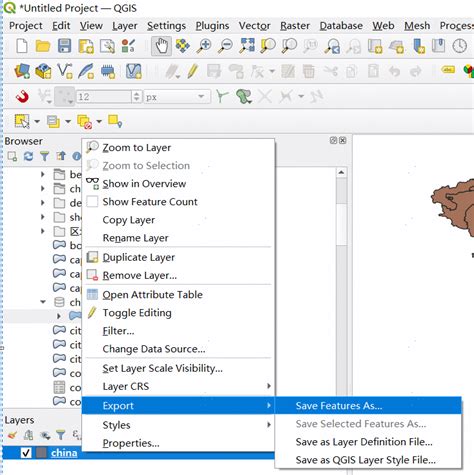Select the Zoom In magnifier tool

(x=204, y=46)
